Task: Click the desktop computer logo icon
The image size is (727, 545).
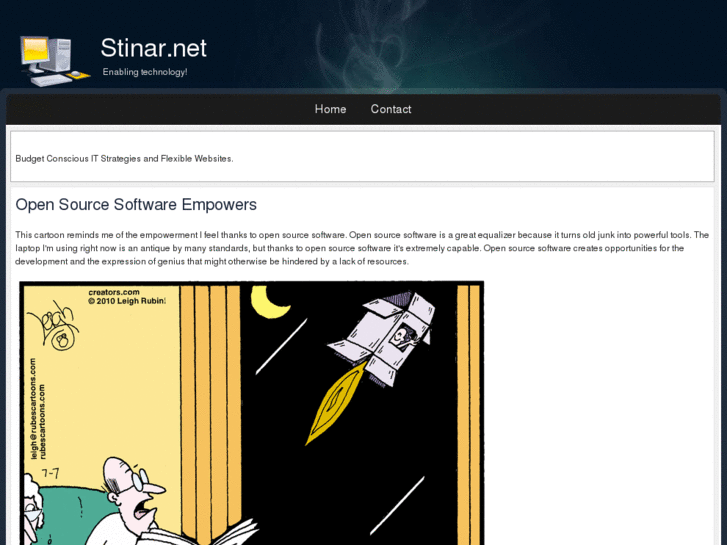Action: coord(55,61)
